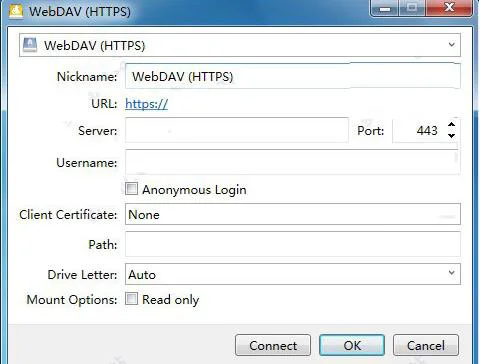The height and width of the screenshot is (364, 481).
Task: Open the Drive Letter dropdown set to Auto
Action: pos(293,274)
